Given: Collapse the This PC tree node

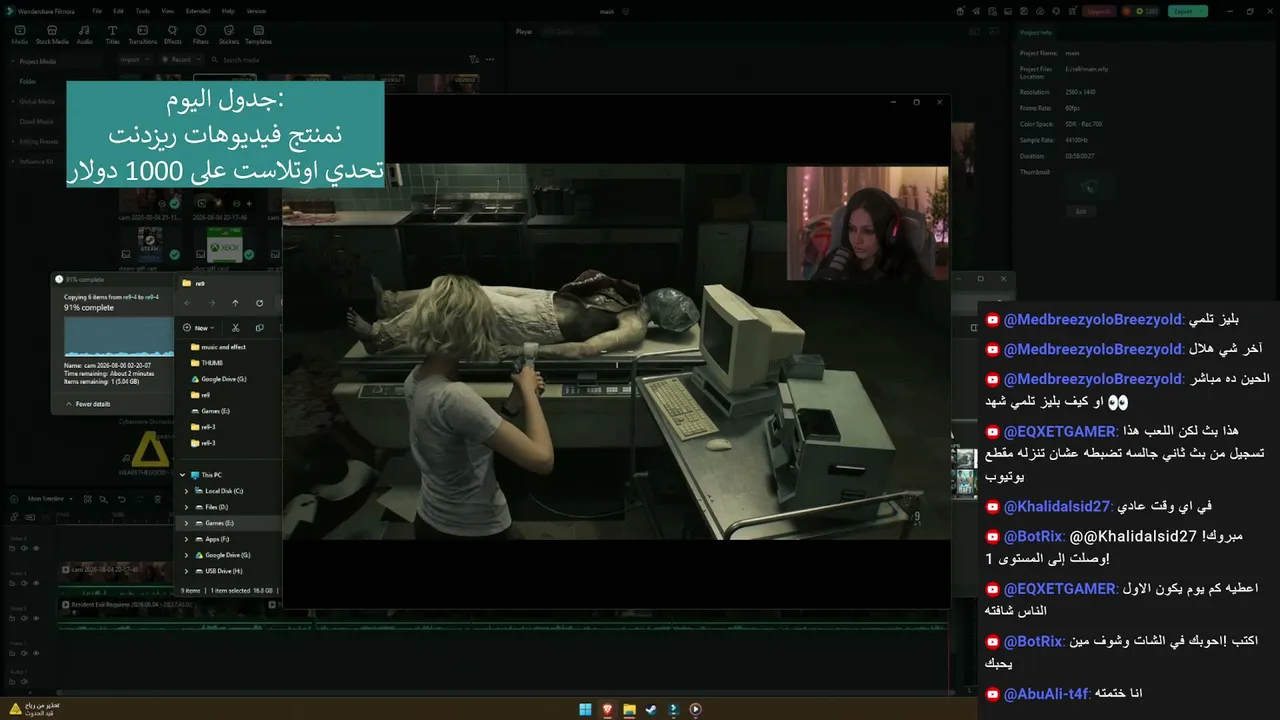Looking at the screenshot, I should pos(181,475).
